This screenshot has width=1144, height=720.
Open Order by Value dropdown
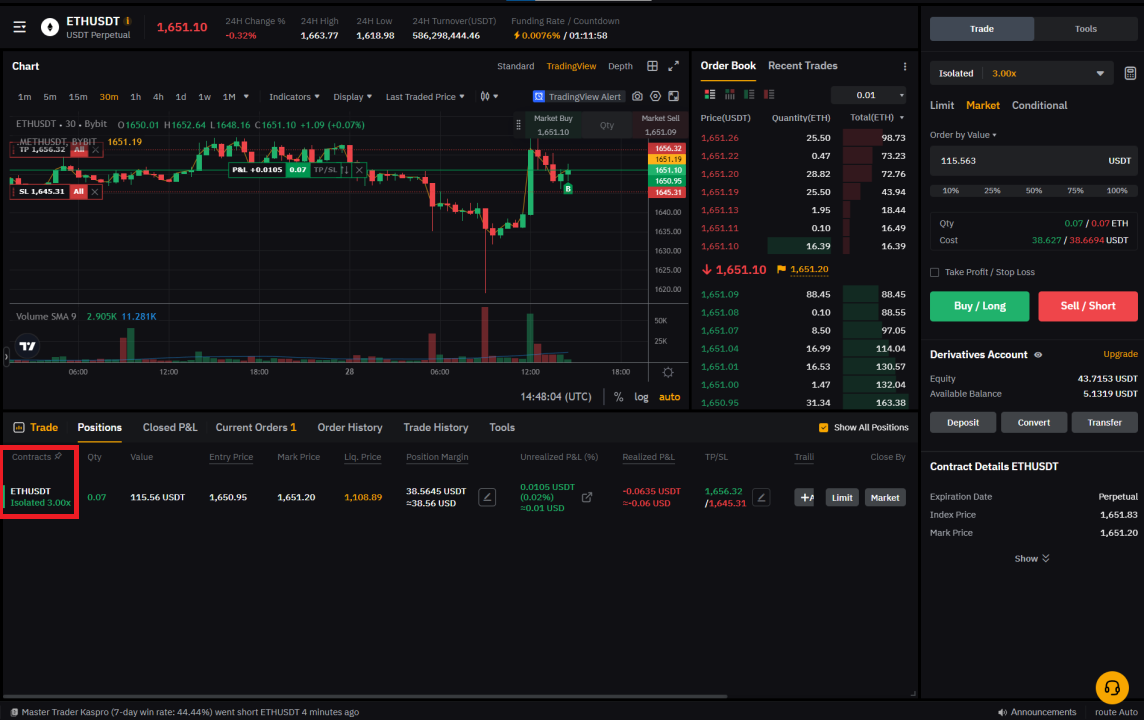(x=963, y=135)
